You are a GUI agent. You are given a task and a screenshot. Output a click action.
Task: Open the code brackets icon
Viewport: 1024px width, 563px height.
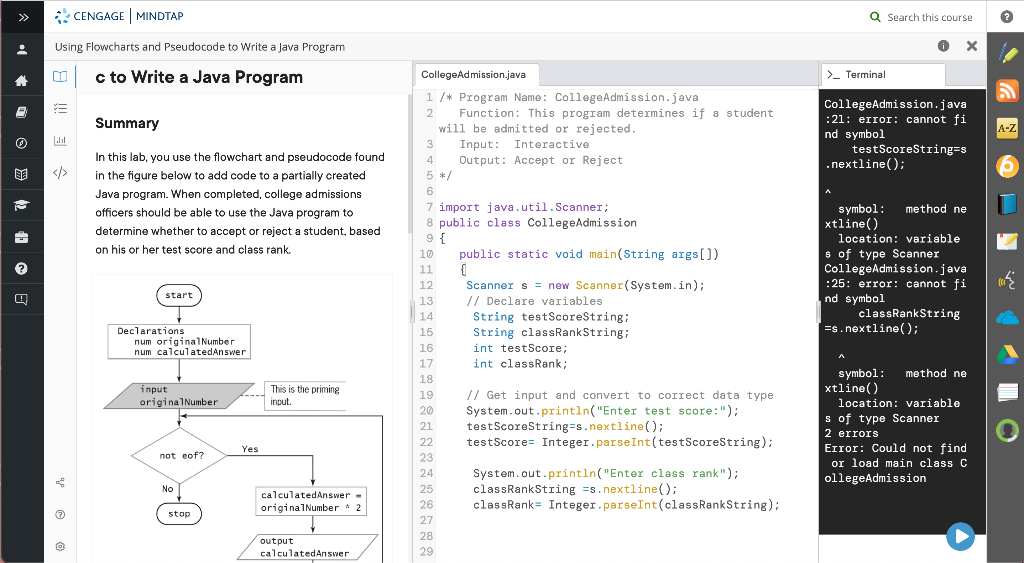point(60,172)
